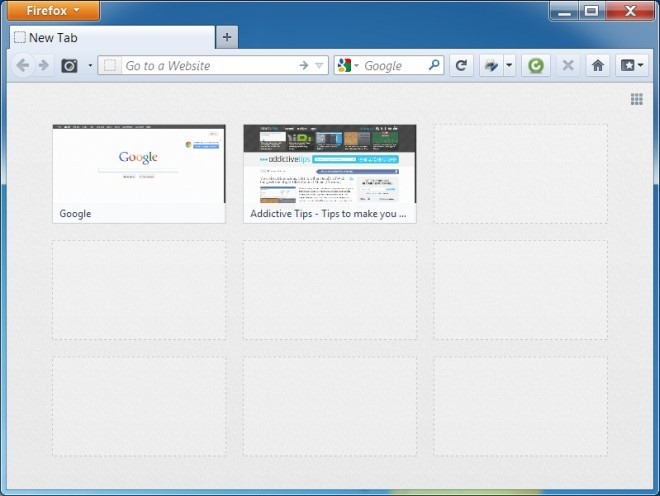This screenshot has width=660, height=496.
Task: Click the magnifying glass search icon
Action: pyautogui.click(x=434, y=65)
